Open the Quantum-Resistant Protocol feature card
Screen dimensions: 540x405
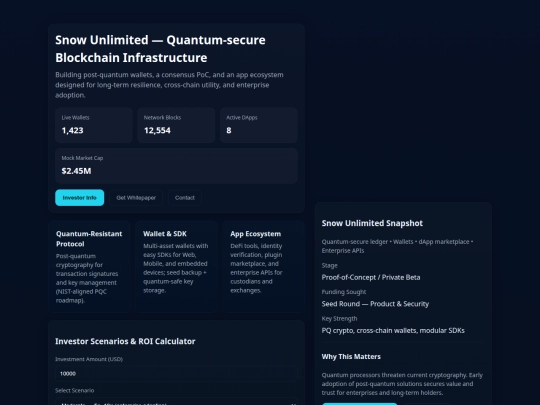point(90,267)
